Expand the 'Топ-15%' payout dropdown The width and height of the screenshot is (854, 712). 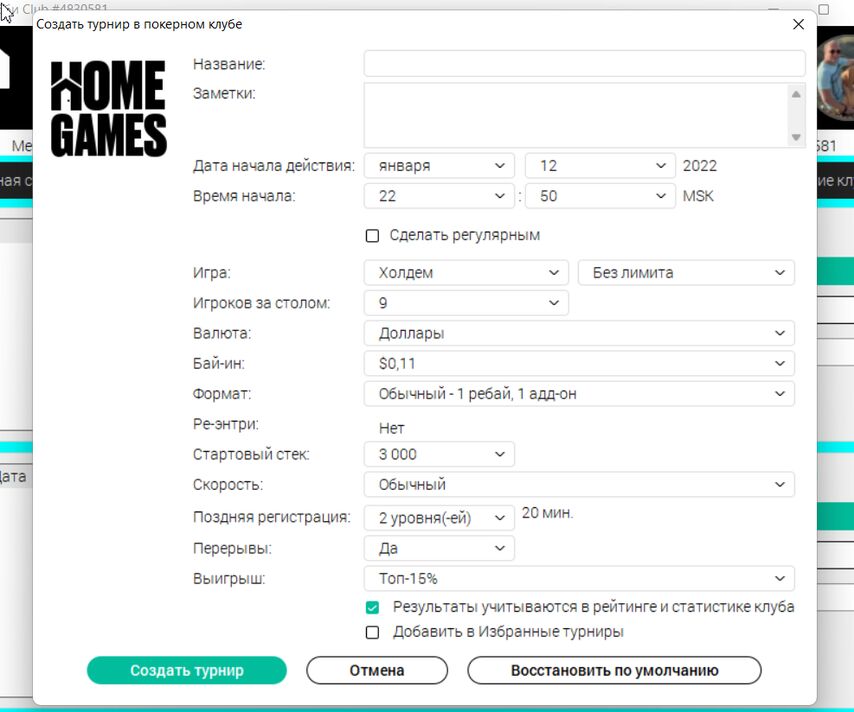click(x=579, y=578)
